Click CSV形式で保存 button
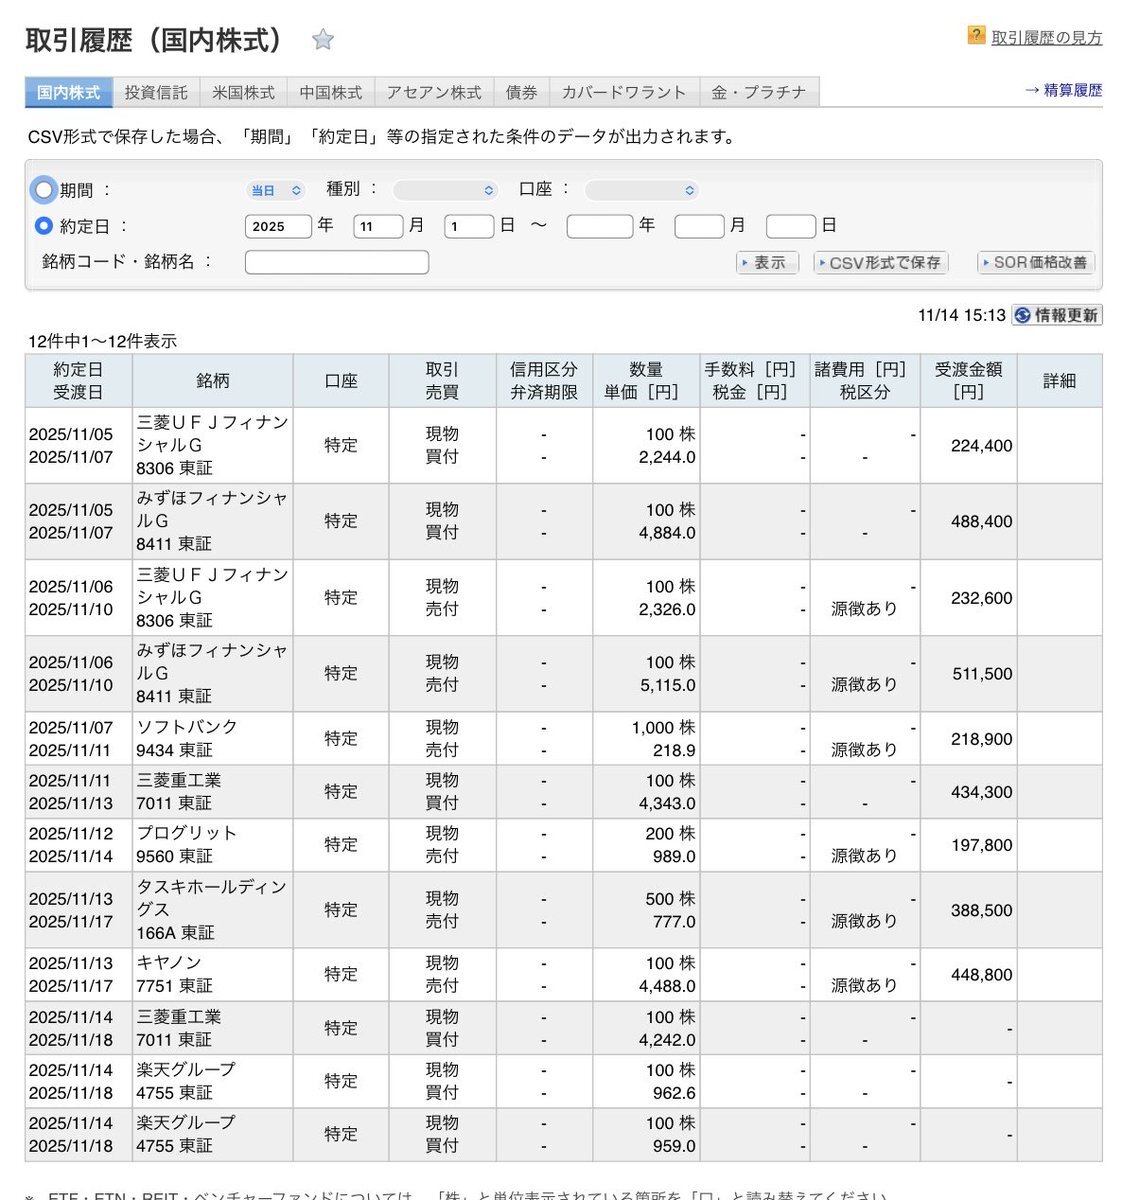Viewport: 1122px width, 1200px height. [880, 262]
